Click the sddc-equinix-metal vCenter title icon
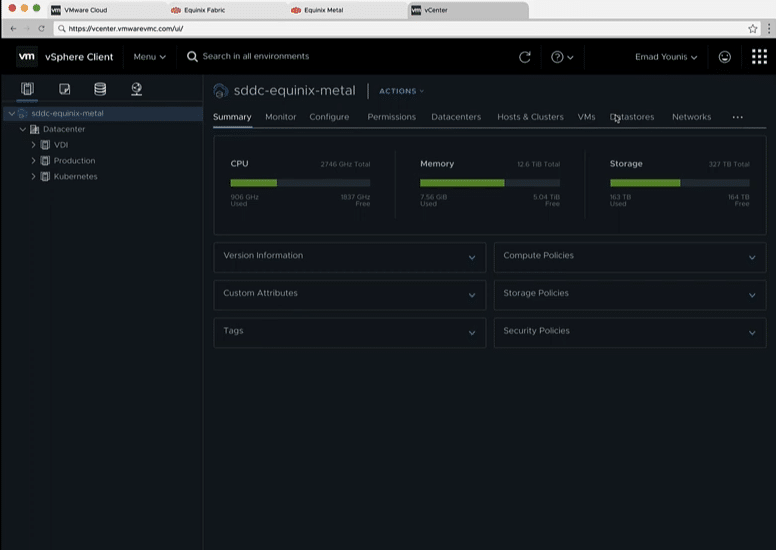 click(x=221, y=91)
